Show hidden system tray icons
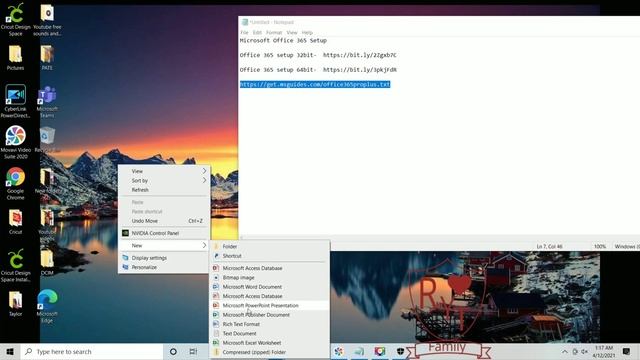The width and height of the screenshot is (640, 360). click(x=564, y=351)
